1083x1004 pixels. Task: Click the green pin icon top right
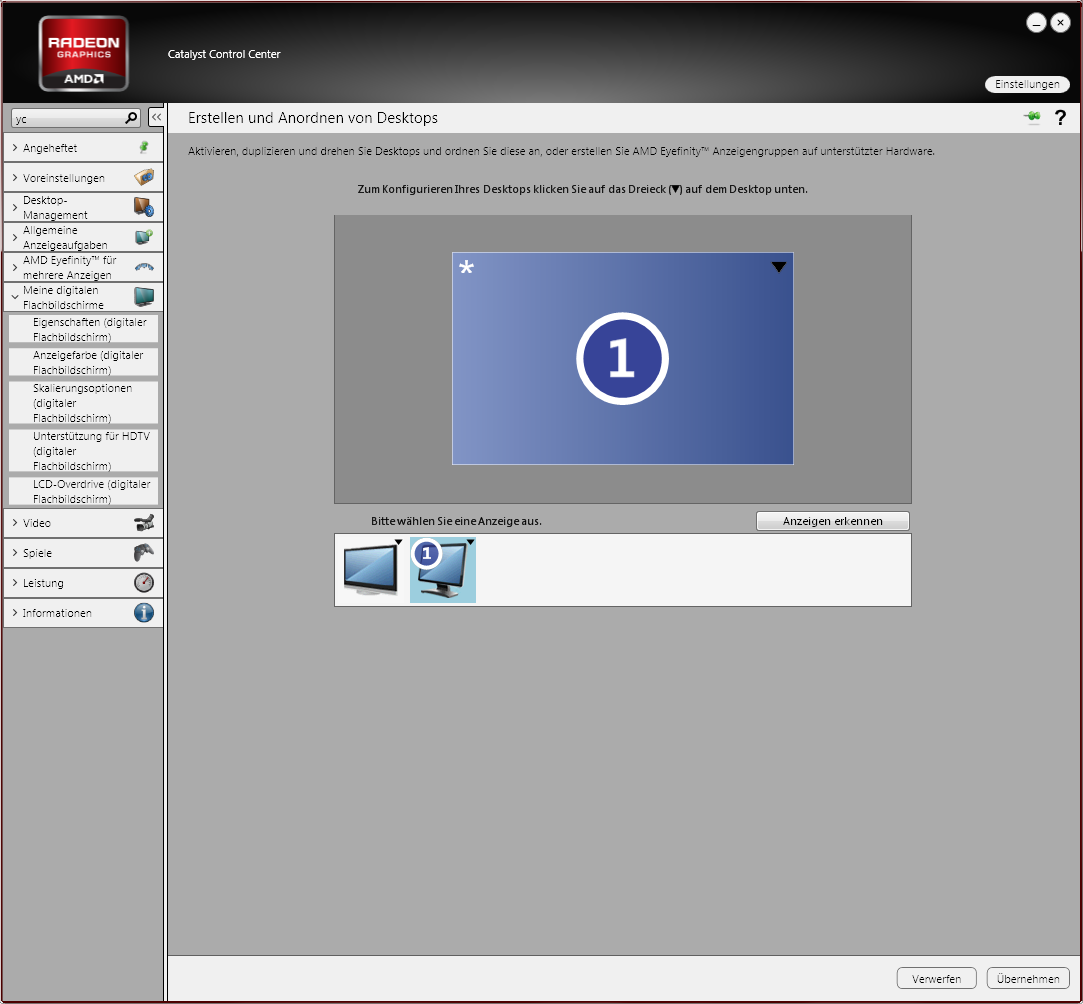pos(1032,118)
